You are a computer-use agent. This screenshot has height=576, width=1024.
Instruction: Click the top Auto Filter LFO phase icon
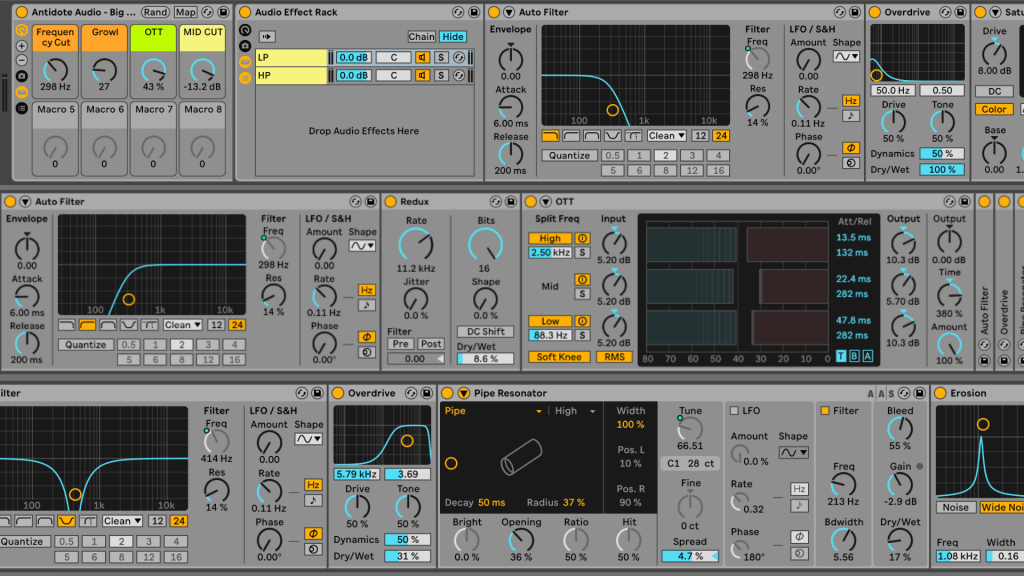pyautogui.click(x=851, y=148)
